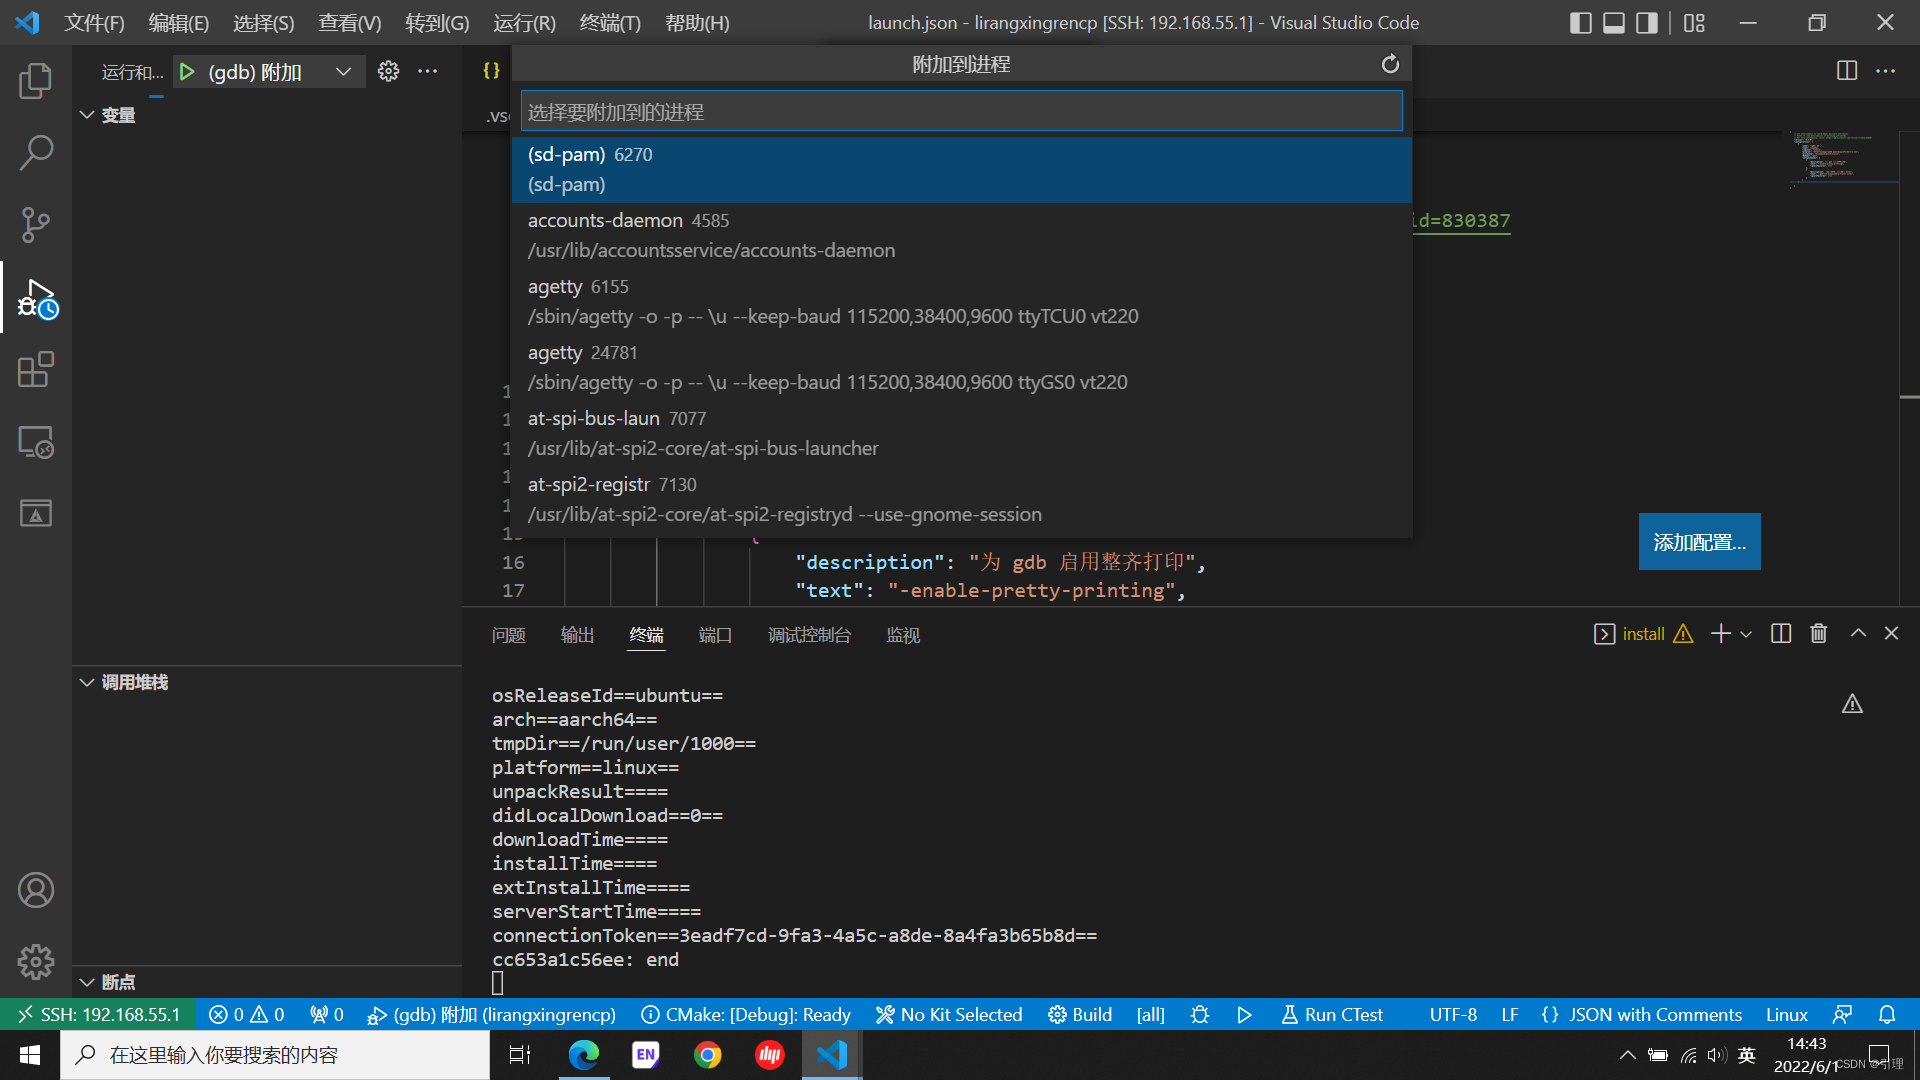Select the at-spi2-registr 7130 process

[961, 500]
